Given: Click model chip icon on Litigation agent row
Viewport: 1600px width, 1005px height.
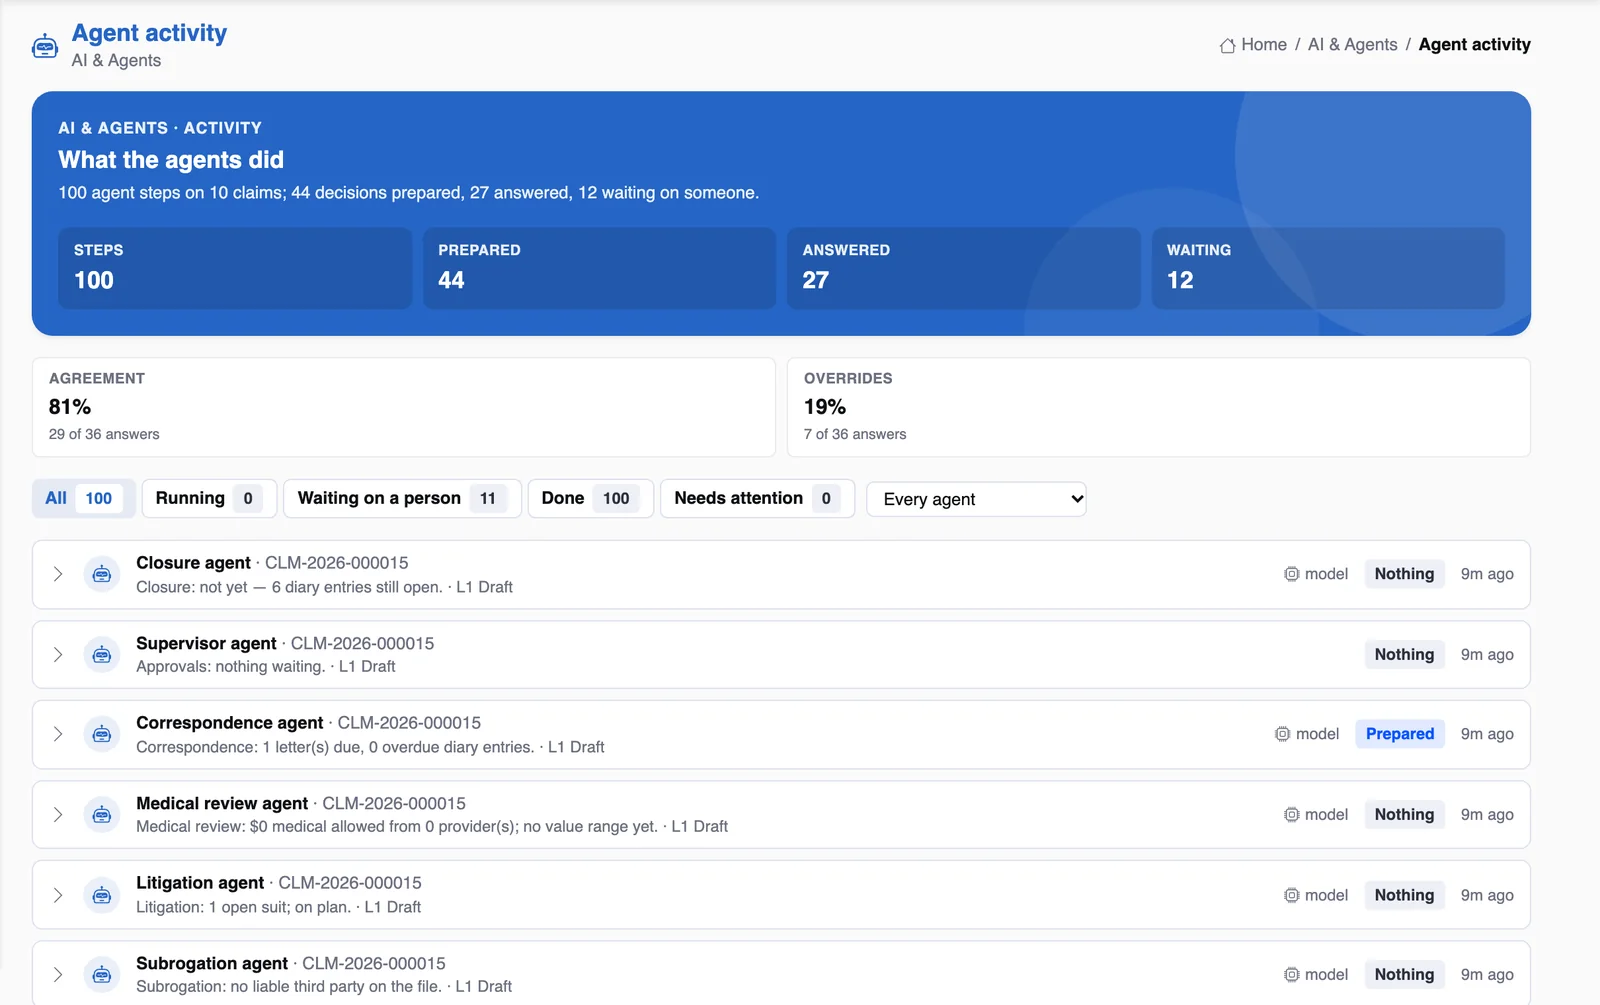Looking at the screenshot, I should click(1292, 895).
